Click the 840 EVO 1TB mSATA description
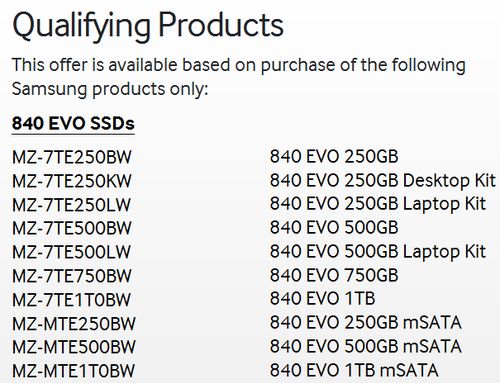500x383 pixels. tap(354, 370)
